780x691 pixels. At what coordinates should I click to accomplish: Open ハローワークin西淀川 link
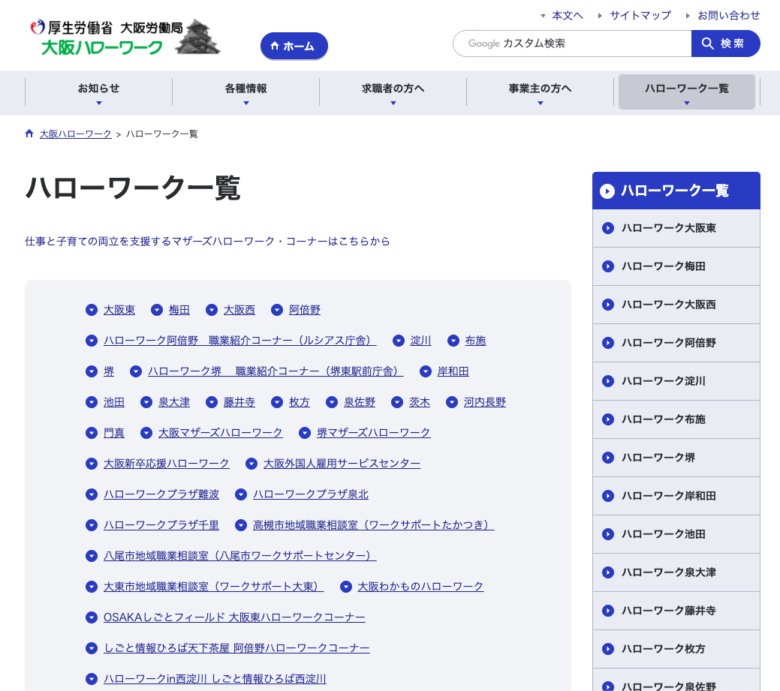[x=215, y=679]
